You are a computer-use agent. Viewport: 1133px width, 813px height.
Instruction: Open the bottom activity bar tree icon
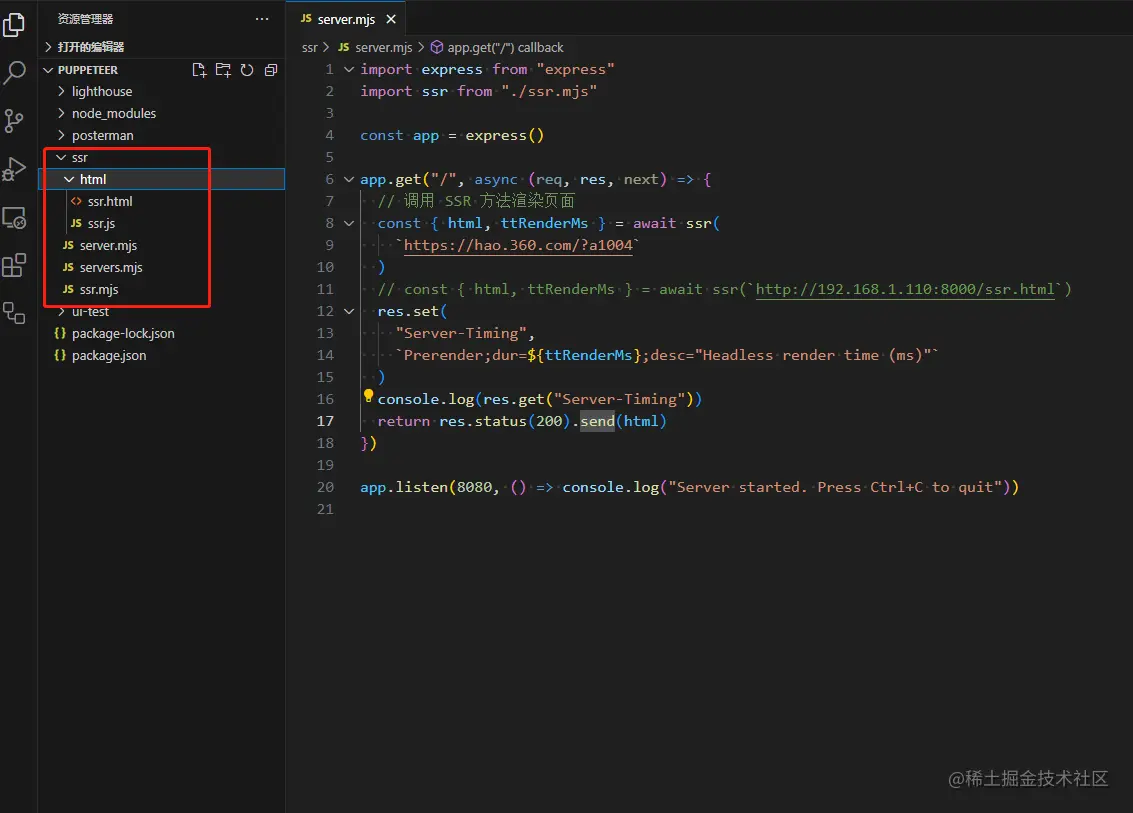click(x=14, y=313)
